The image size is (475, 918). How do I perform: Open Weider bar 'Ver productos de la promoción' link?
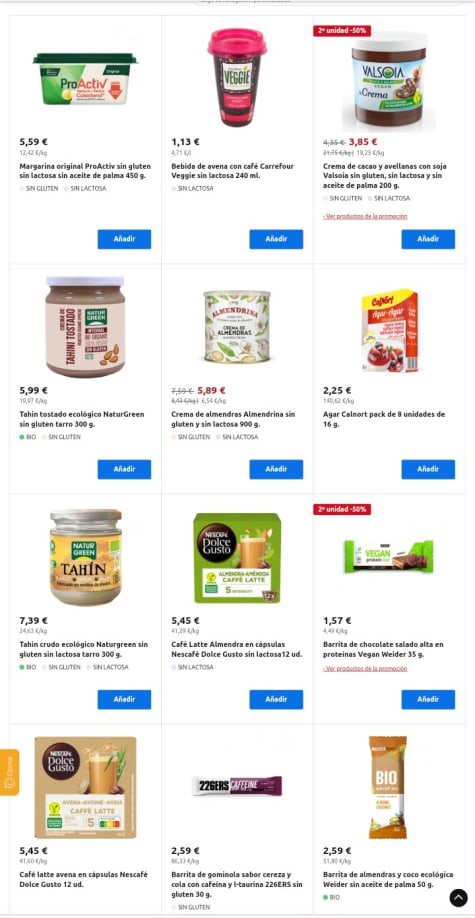tap(365, 668)
